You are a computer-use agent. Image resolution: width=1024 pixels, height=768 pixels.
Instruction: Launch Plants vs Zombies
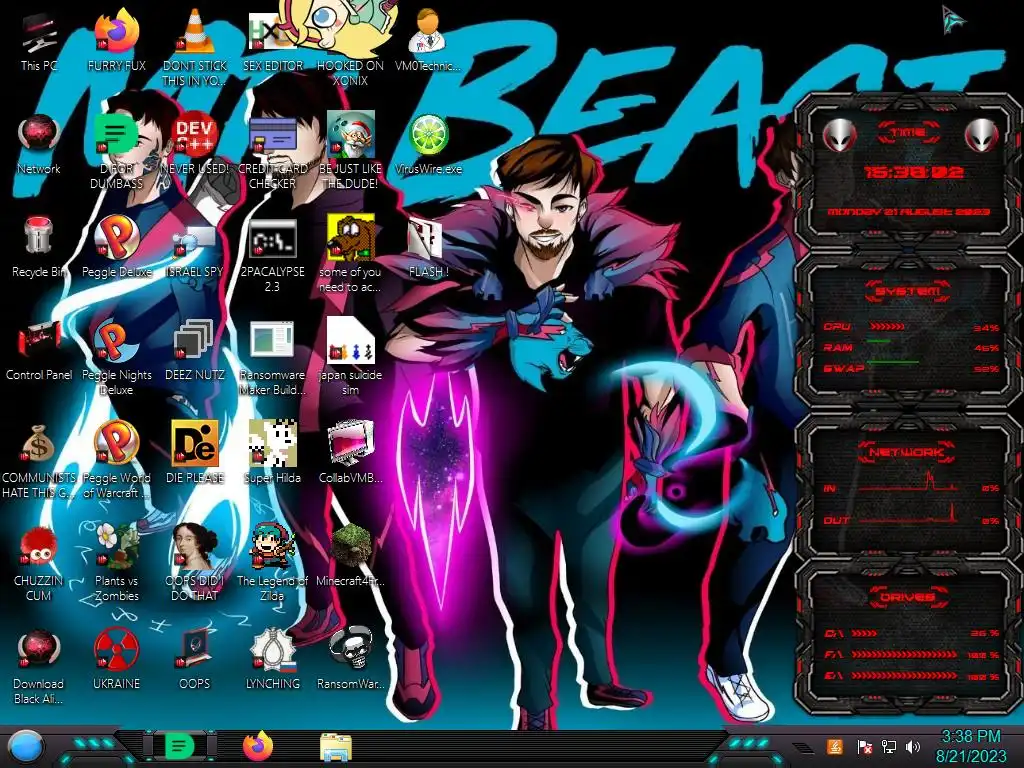(116, 546)
